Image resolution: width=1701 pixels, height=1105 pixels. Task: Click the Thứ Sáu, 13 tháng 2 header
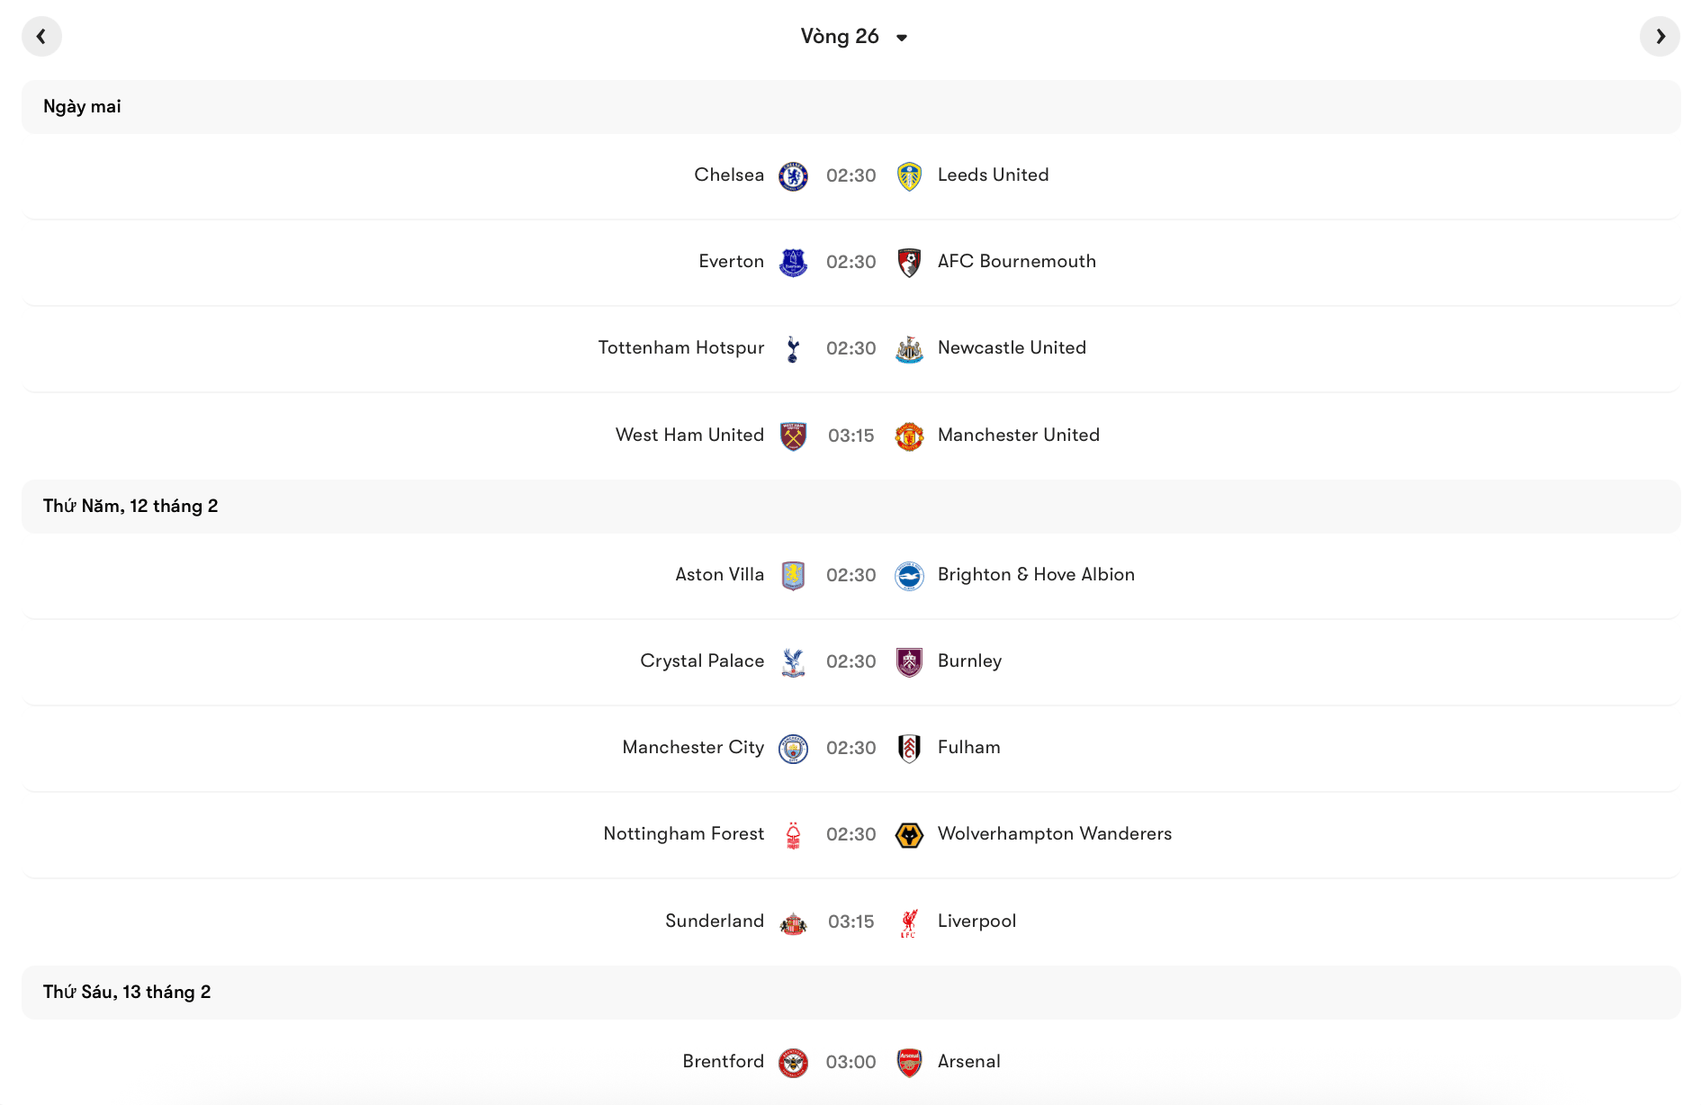pyautogui.click(x=126, y=991)
